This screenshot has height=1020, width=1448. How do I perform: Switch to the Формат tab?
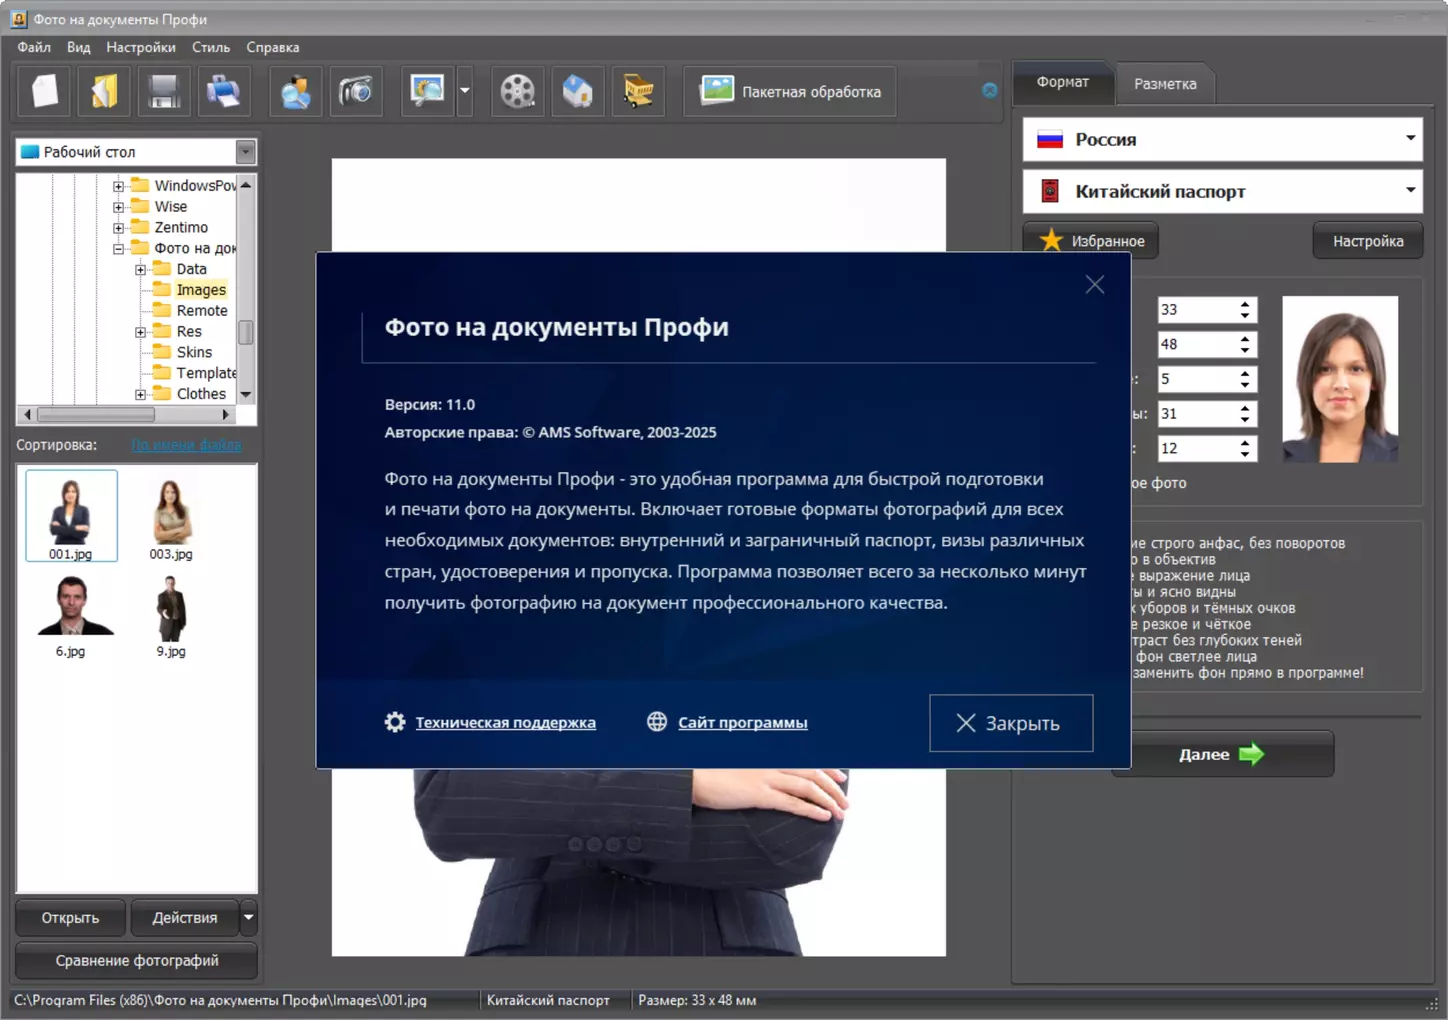coord(1063,82)
